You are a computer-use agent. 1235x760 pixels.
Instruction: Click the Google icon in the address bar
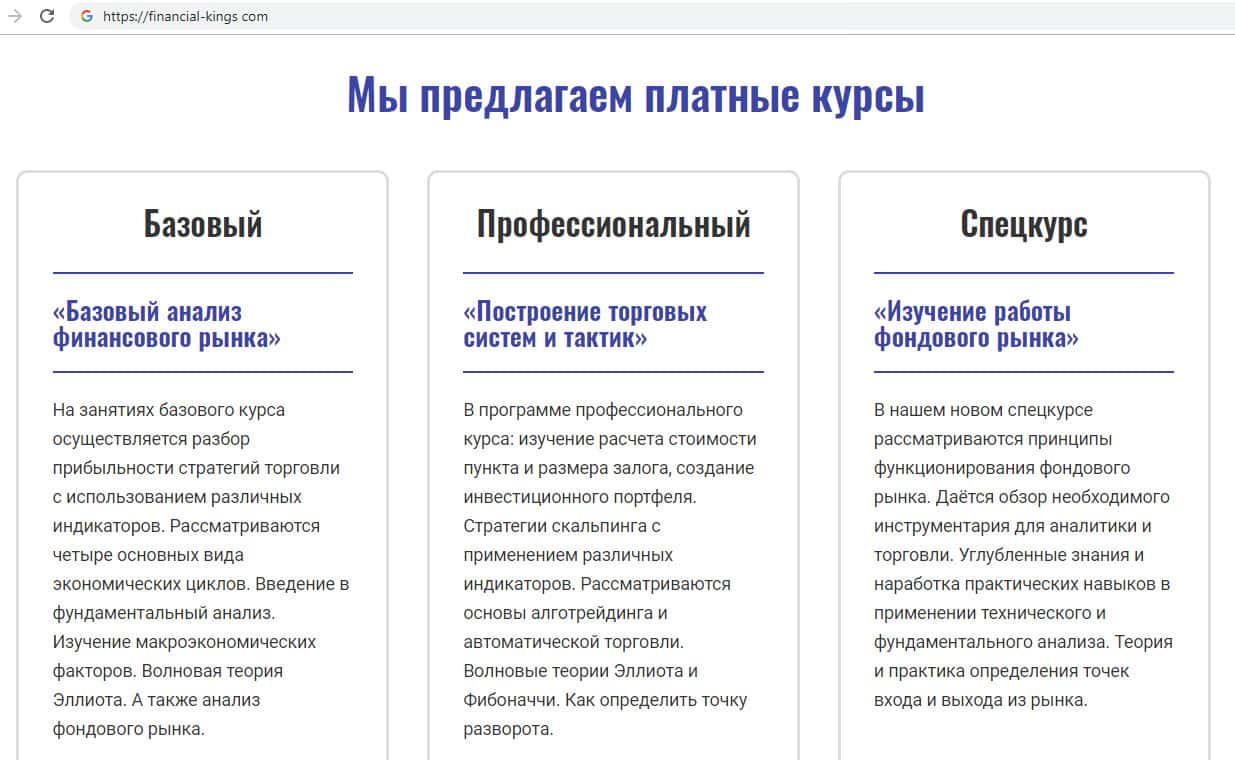tap(86, 16)
